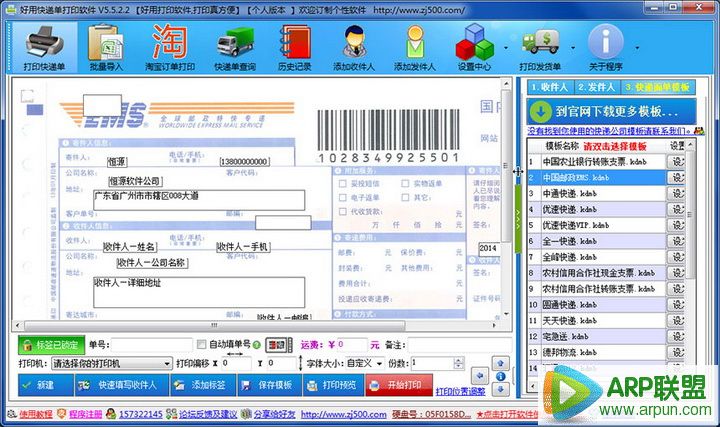
Task: Click the 打印位置调整 link
Action: click(461, 391)
